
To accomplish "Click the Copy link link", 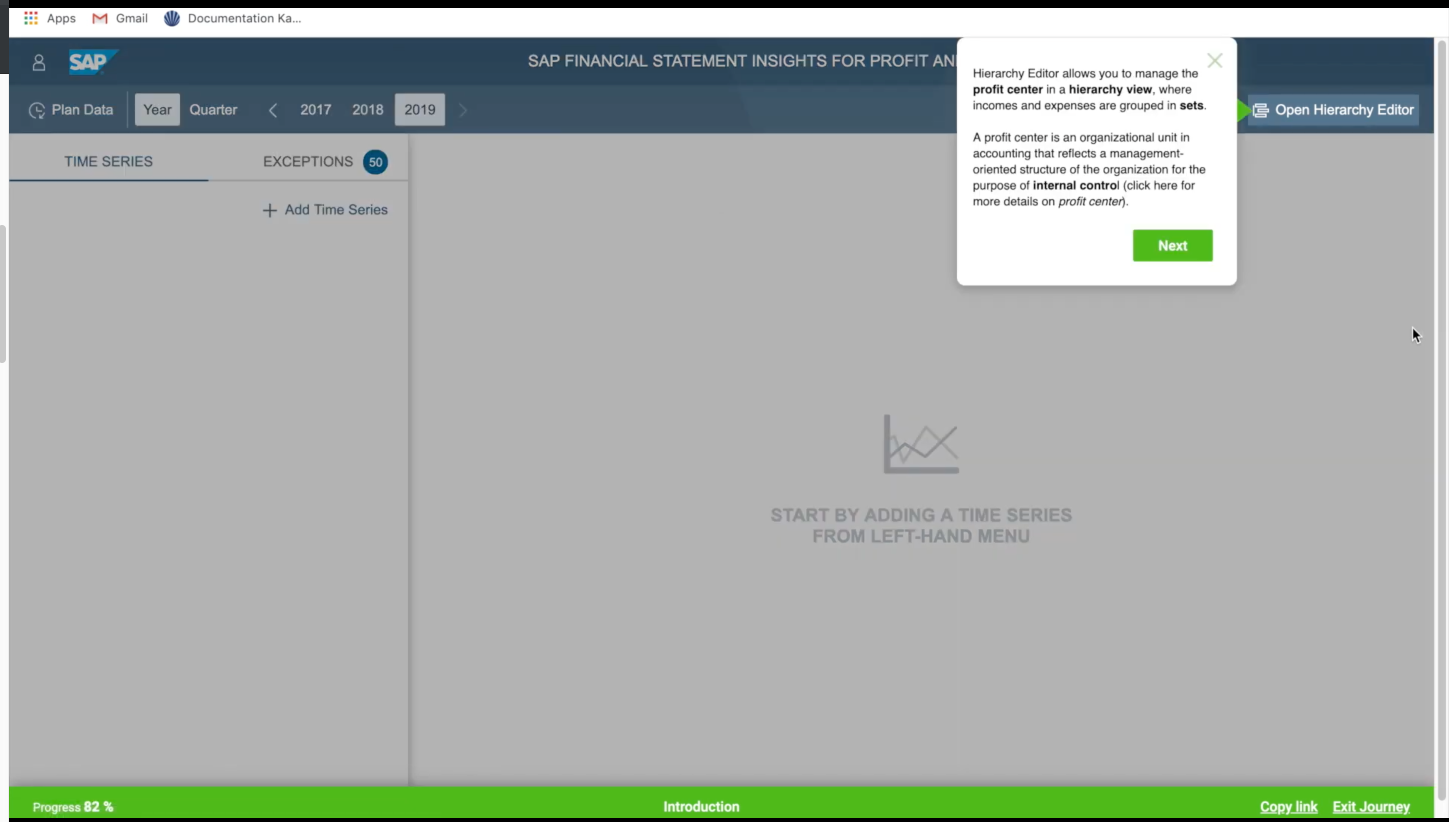I will pos(1289,807).
